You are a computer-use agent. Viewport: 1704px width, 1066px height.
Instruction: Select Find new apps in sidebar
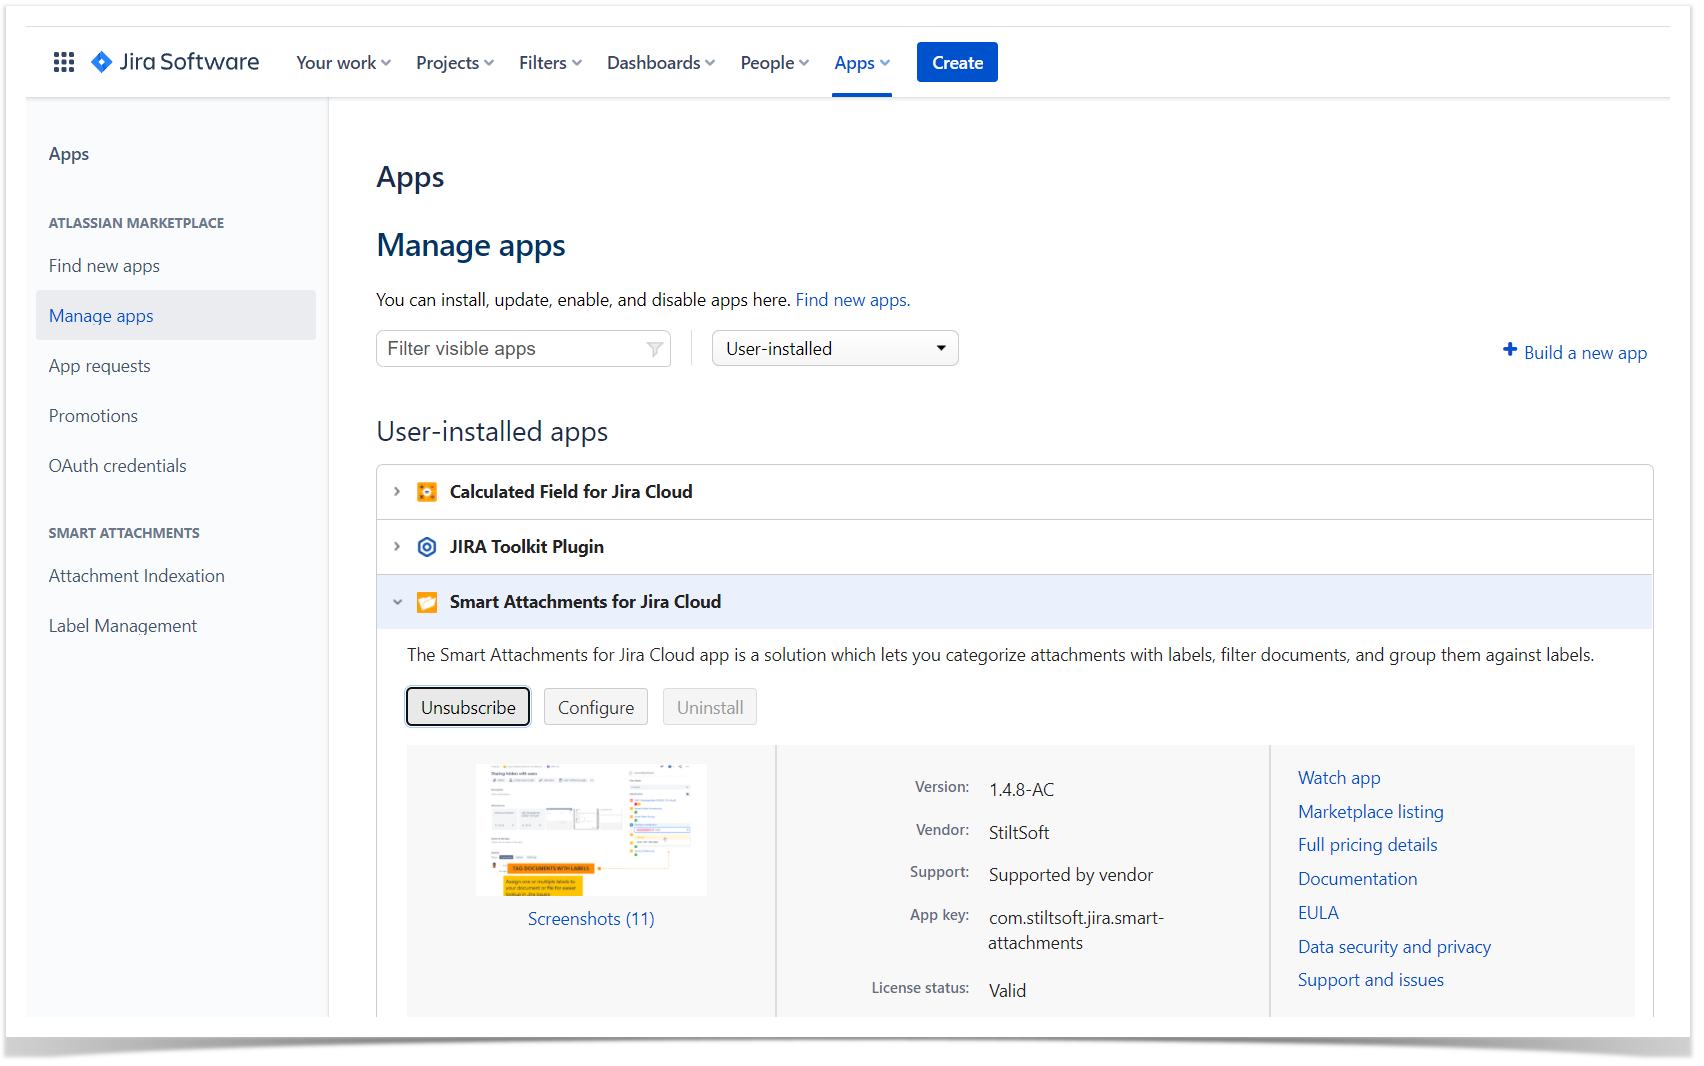click(104, 266)
